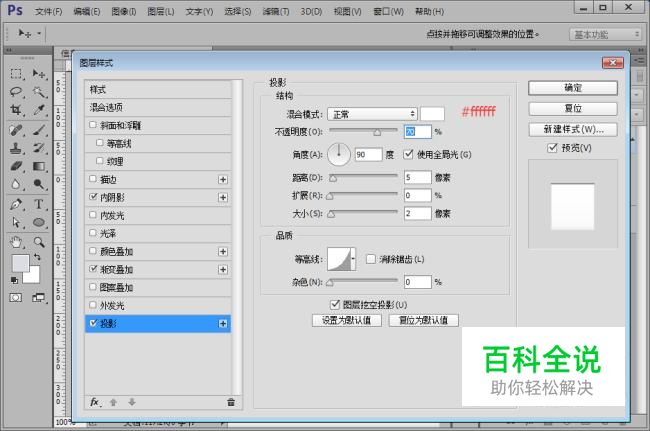The height and width of the screenshot is (431, 650).
Task: Select the Brush tool
Action: (x=39, y=130)
